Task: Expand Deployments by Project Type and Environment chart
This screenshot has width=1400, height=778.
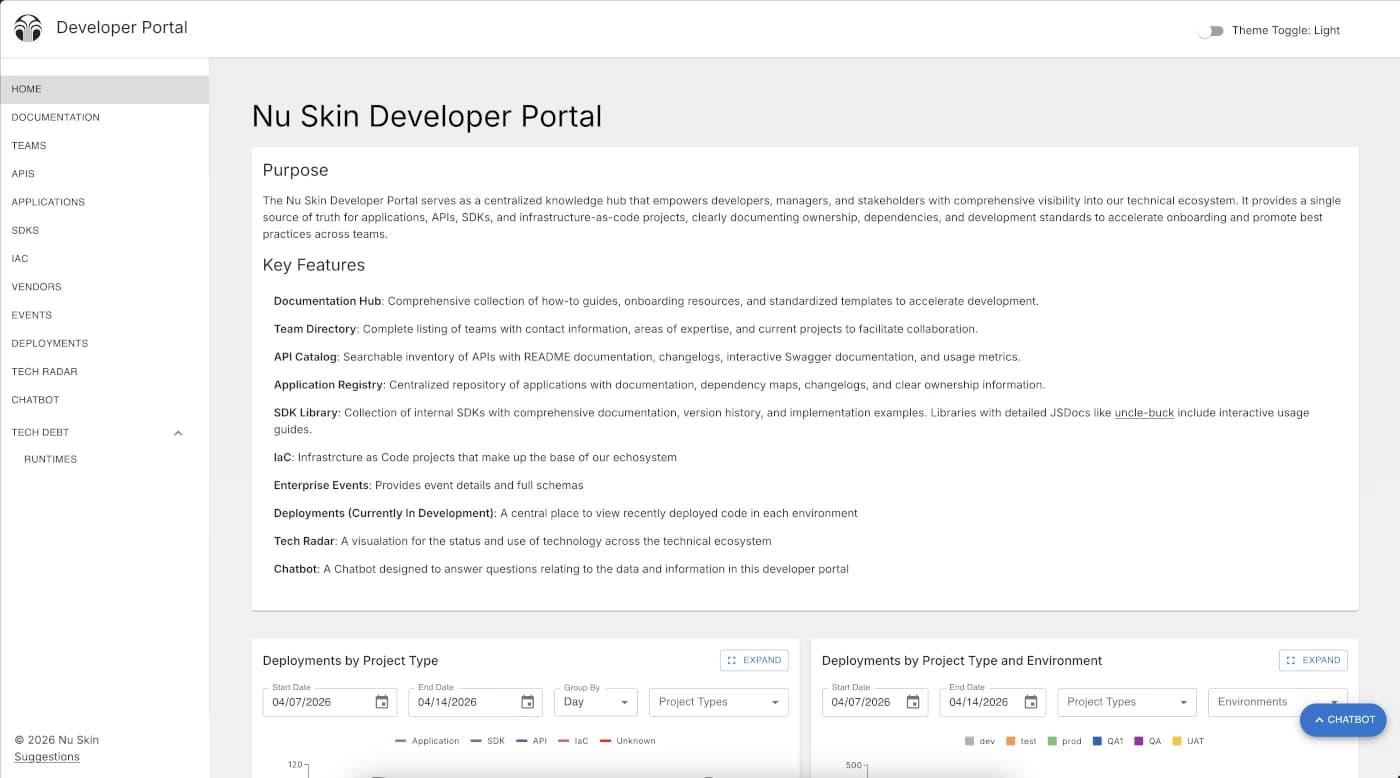Action: coord(1313,660)
